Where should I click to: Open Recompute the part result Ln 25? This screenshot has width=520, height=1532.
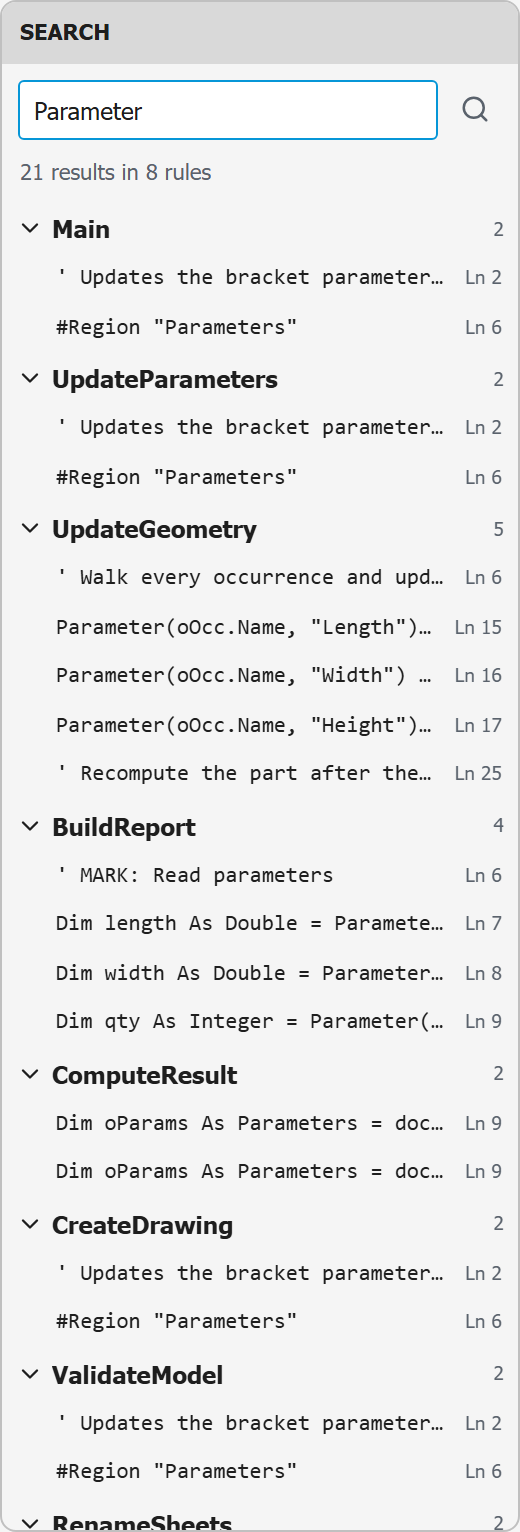tap(260, 773)
